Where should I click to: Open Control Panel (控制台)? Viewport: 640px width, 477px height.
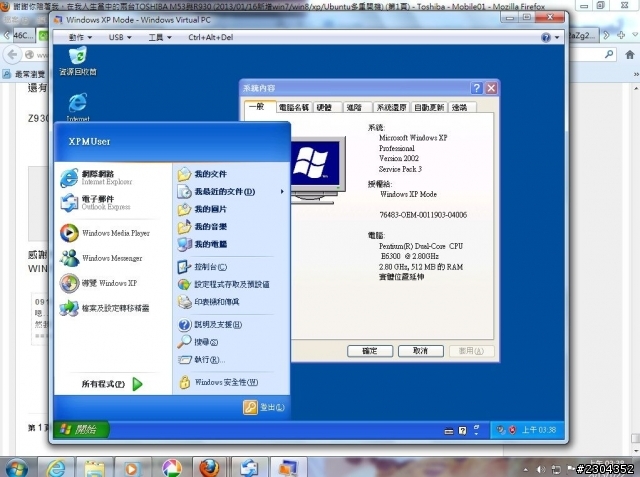point(202,267)
